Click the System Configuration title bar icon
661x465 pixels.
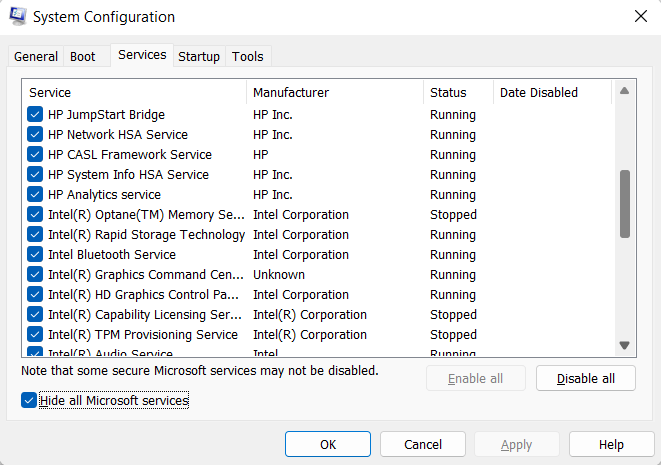pyautogui.click(x=18, y=16)
